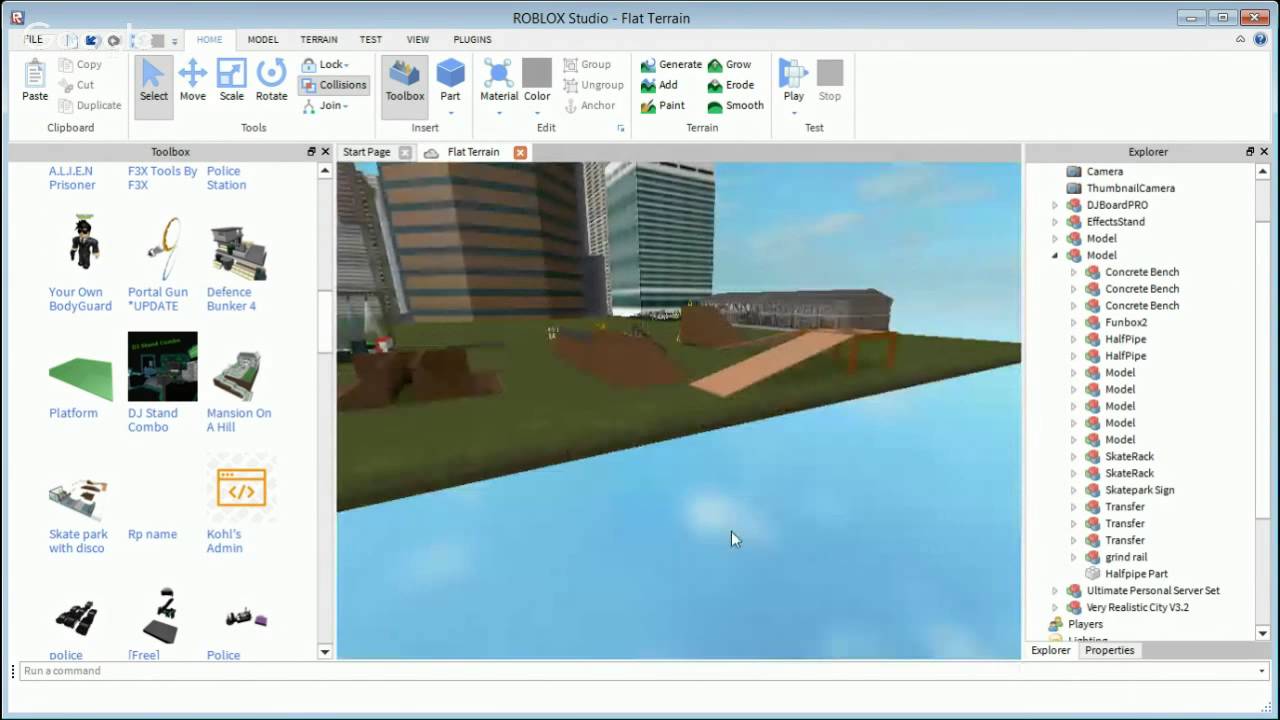Open the Lock dropdown
Viewport: 1280px width, 720px height.
coord(325,64)
